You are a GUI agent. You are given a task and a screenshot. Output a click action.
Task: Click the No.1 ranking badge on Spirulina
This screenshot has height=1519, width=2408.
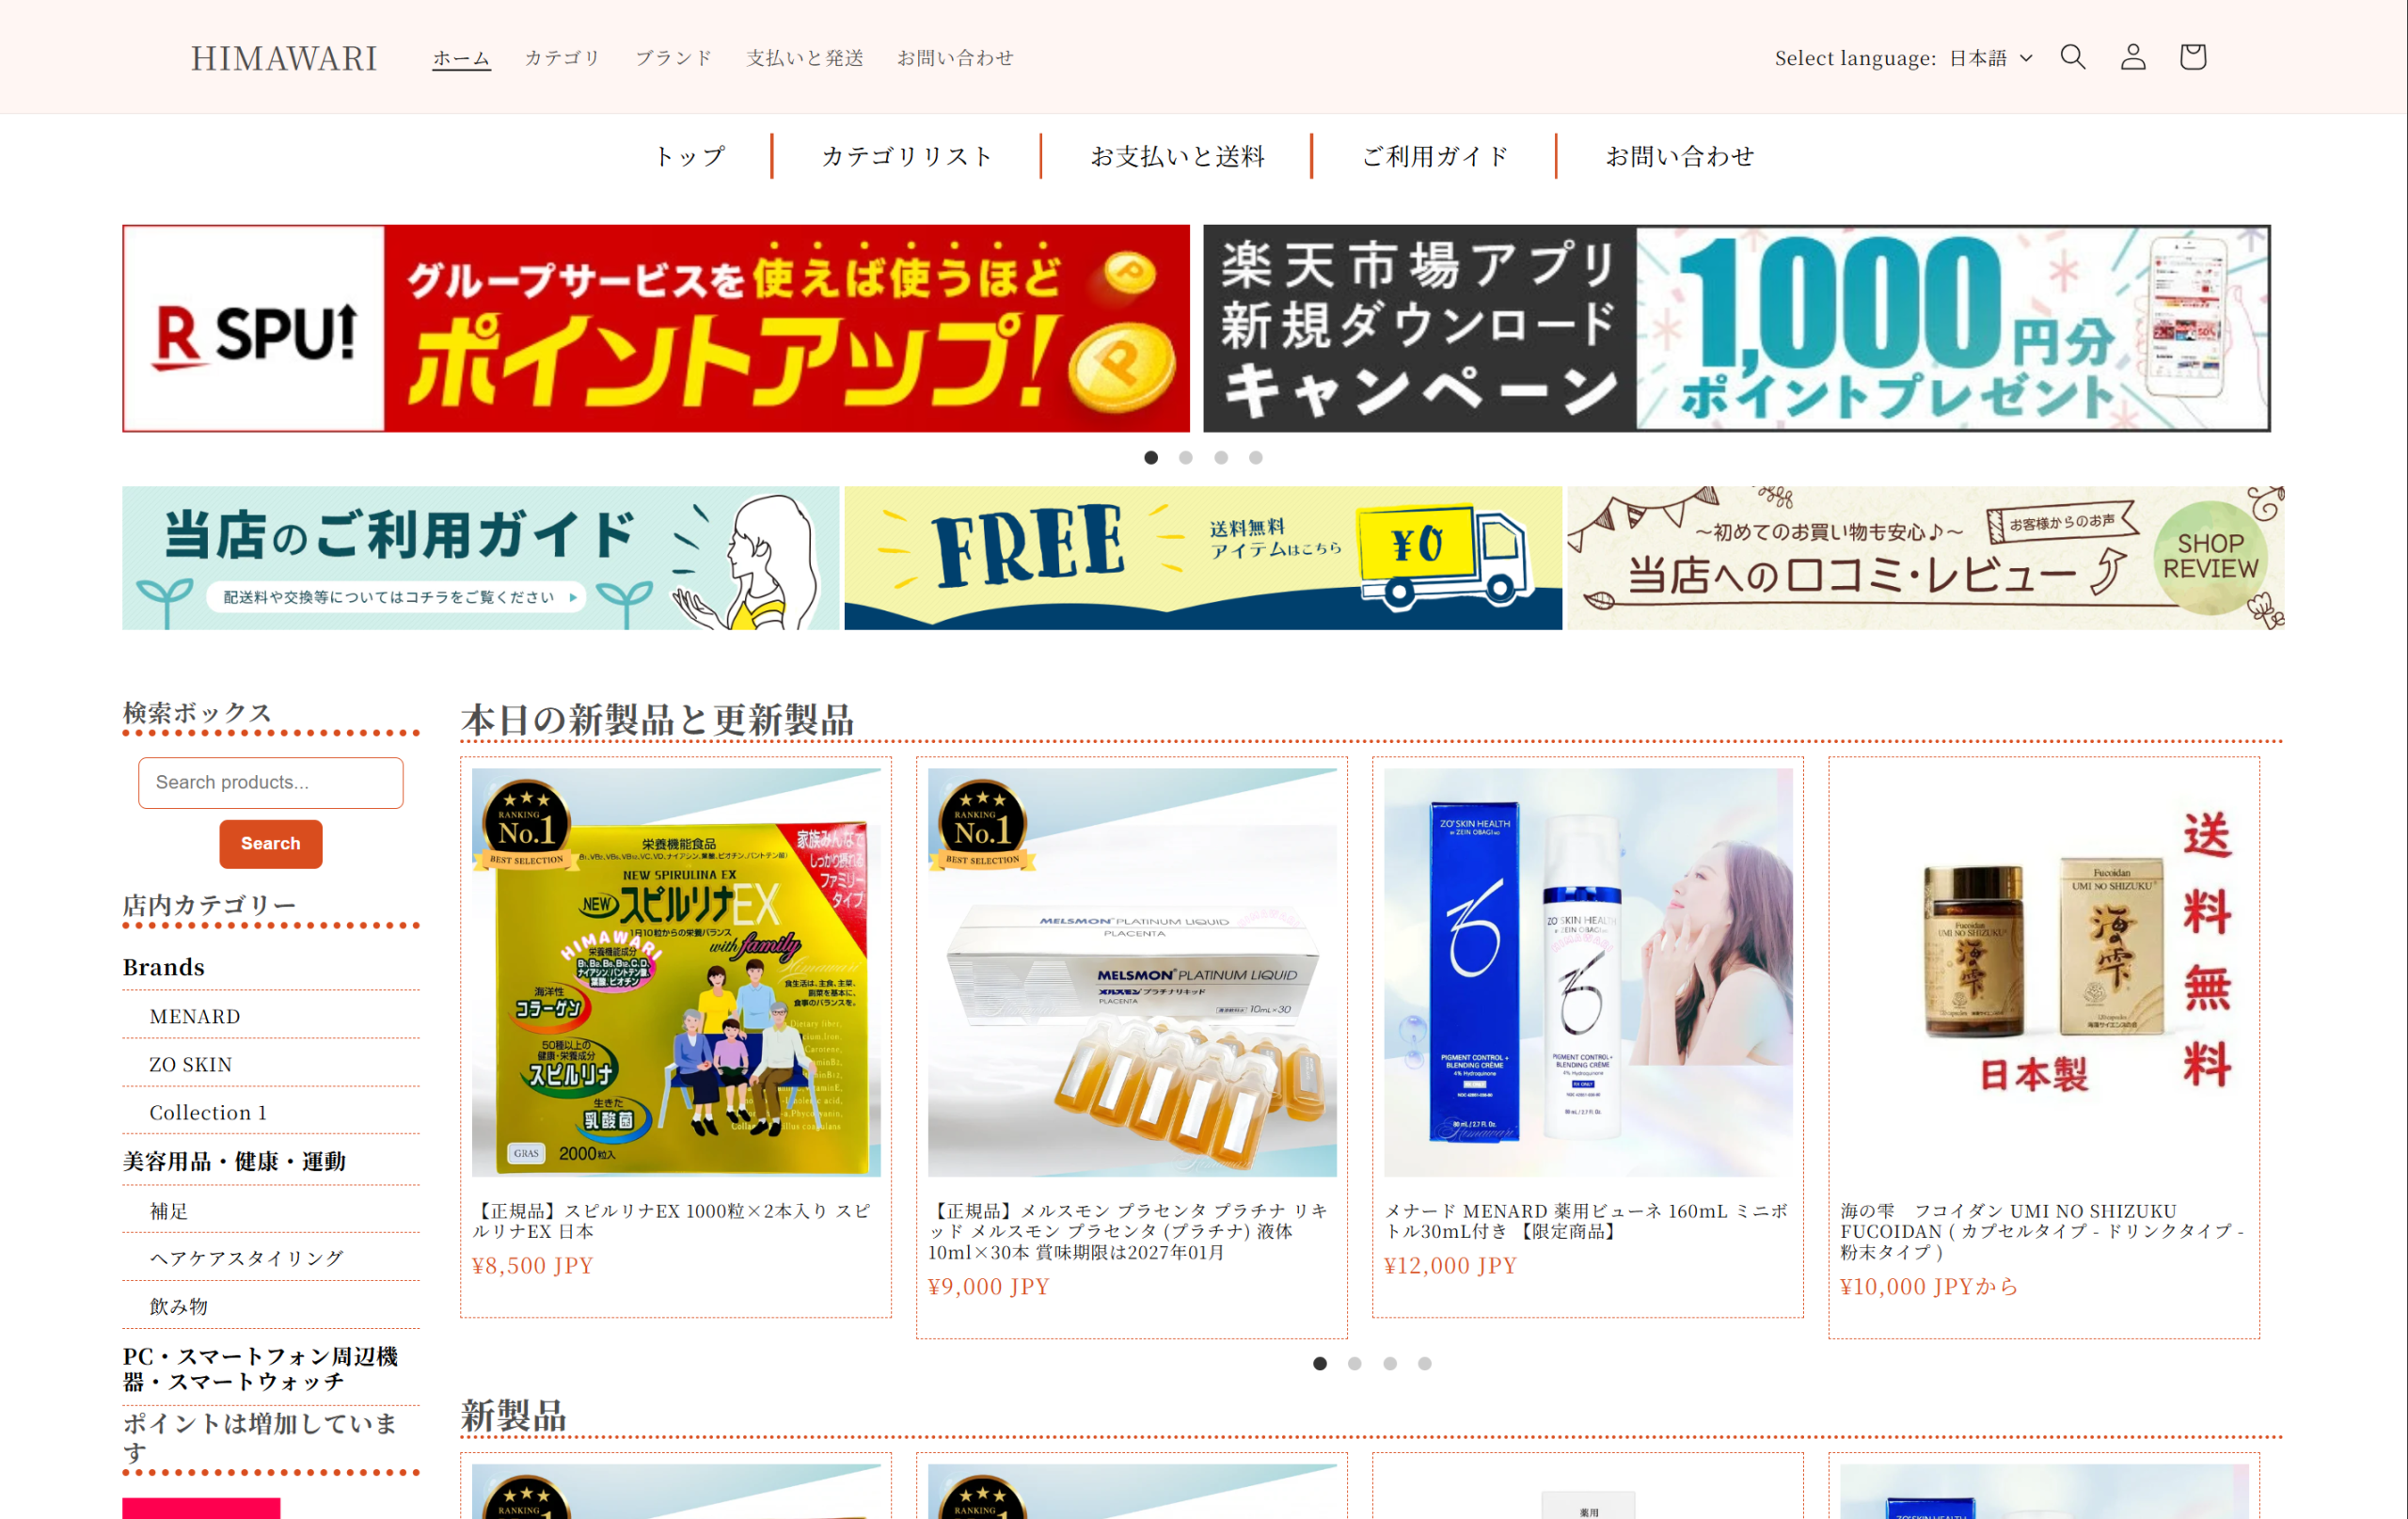[526, 825]
